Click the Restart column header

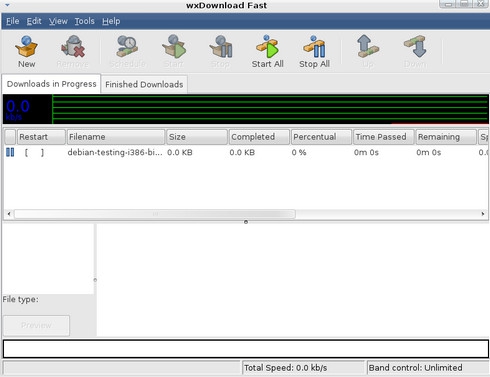[41, 137]
